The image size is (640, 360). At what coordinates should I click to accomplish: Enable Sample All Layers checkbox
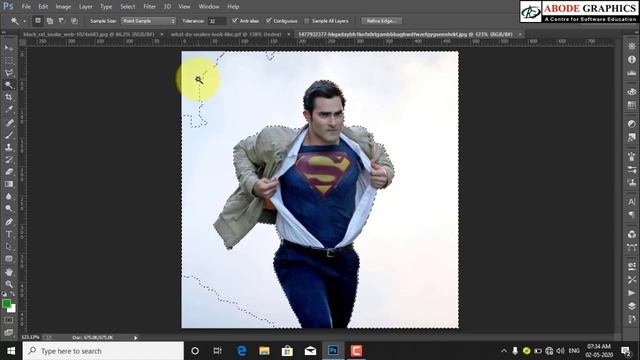click(307, 21)
